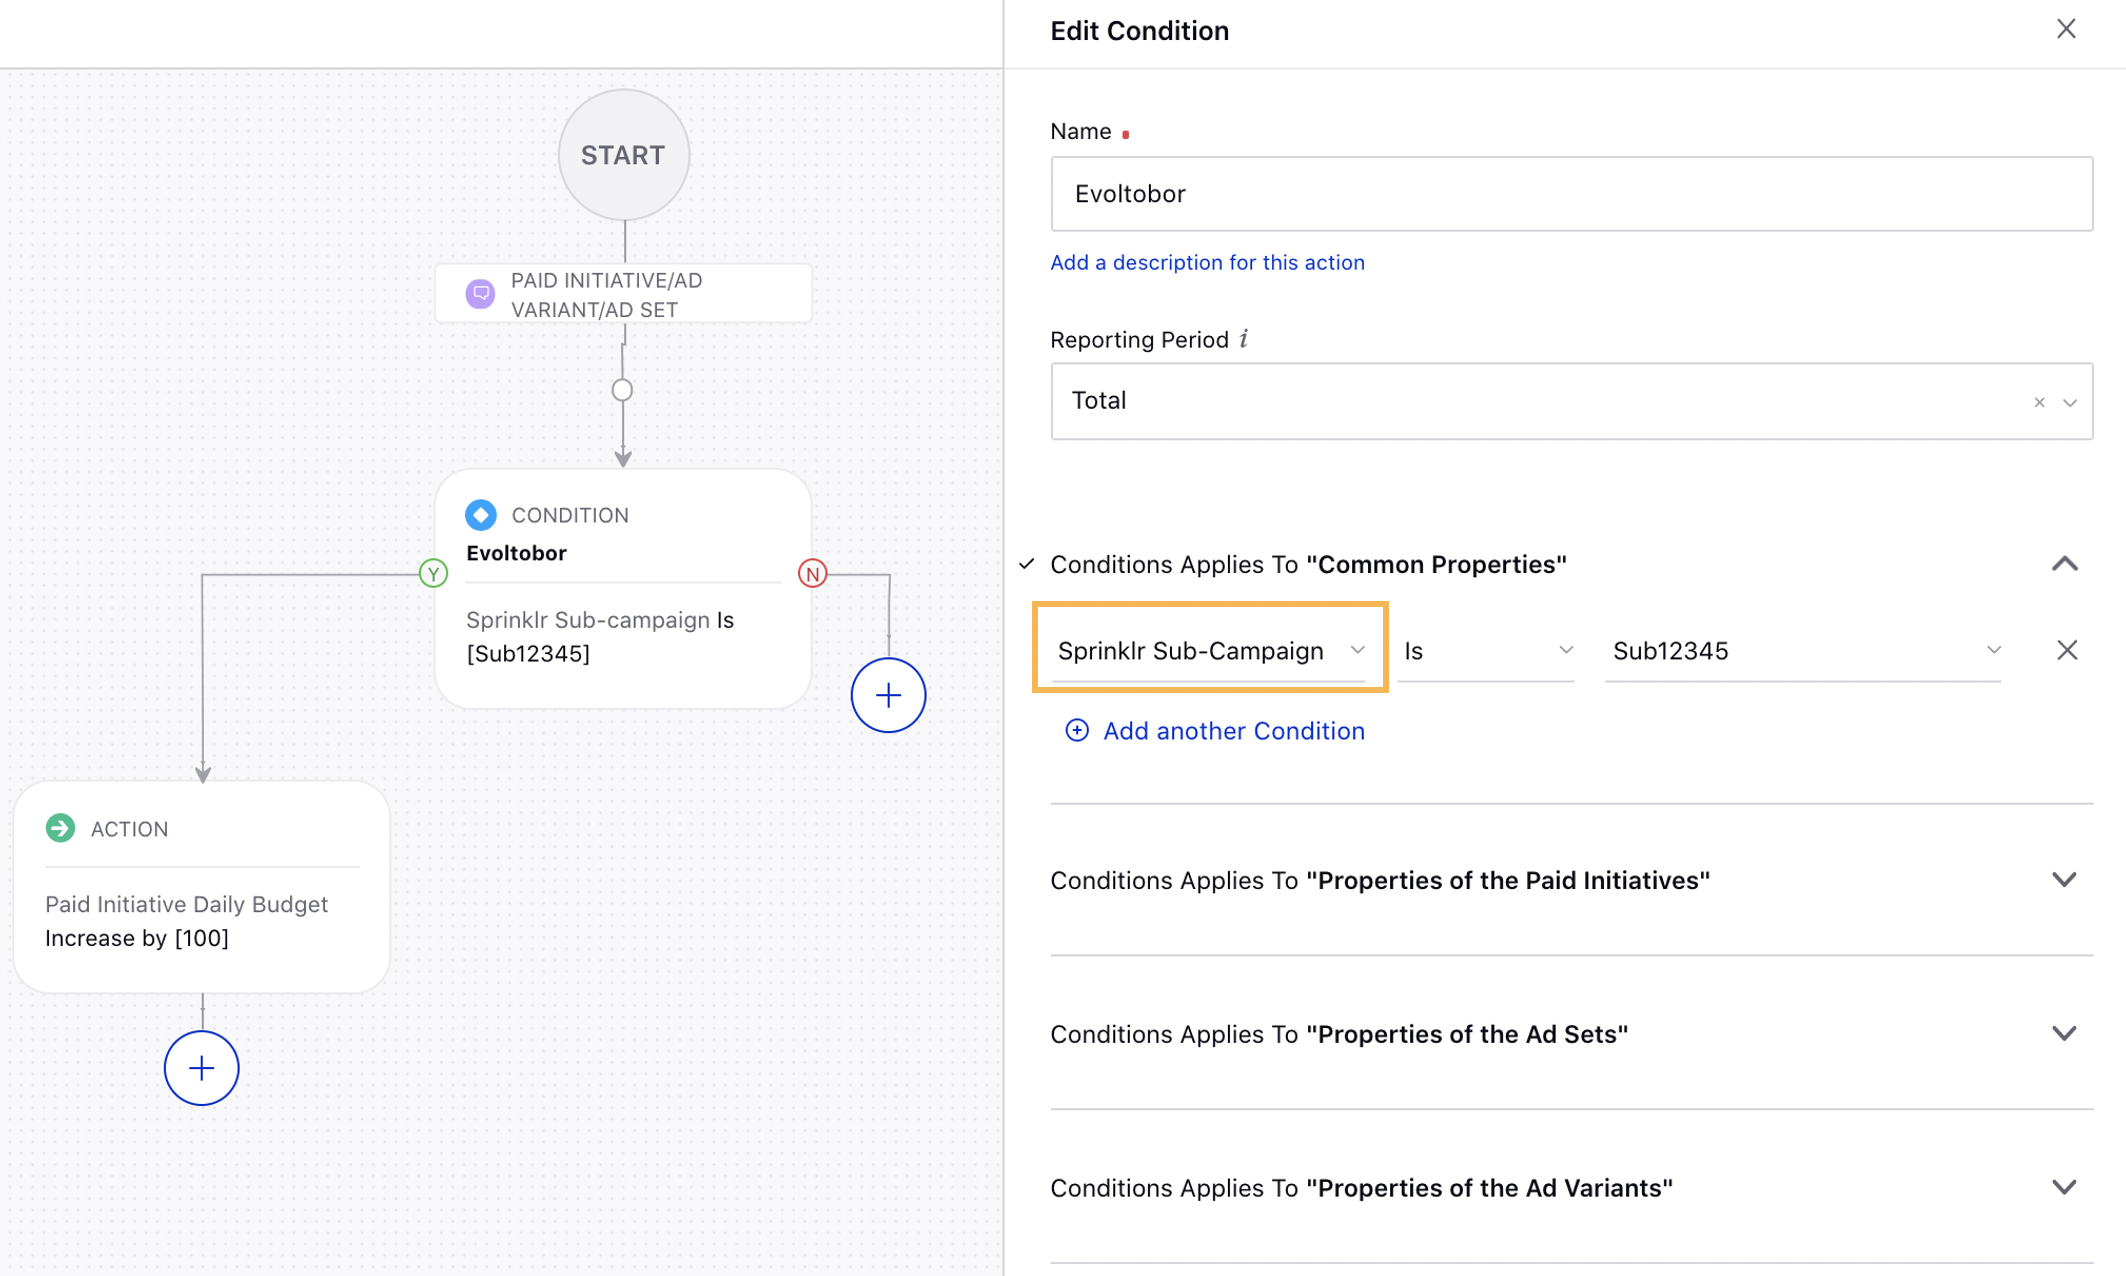Click the START node icon
This screenshot has width=2126, height=1276.
[621, 155]
